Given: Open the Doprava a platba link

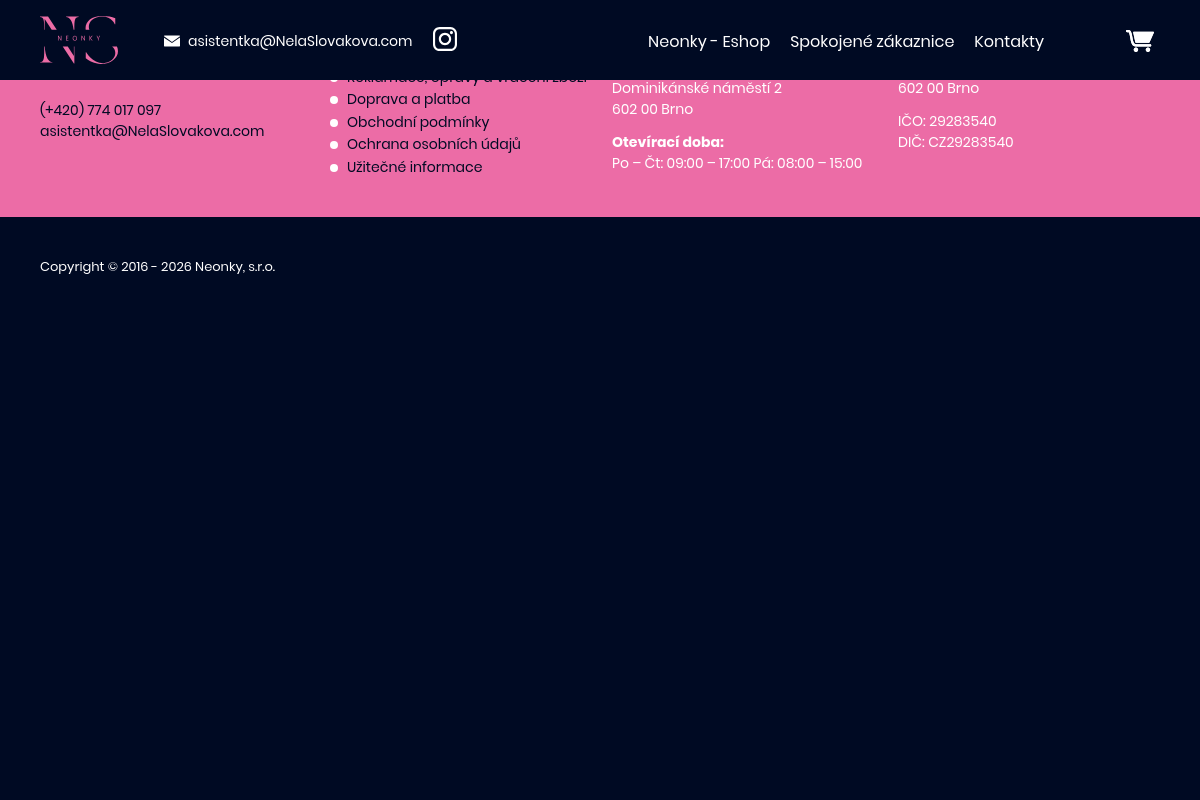Looking at the screenshot, I should (408, 99).
